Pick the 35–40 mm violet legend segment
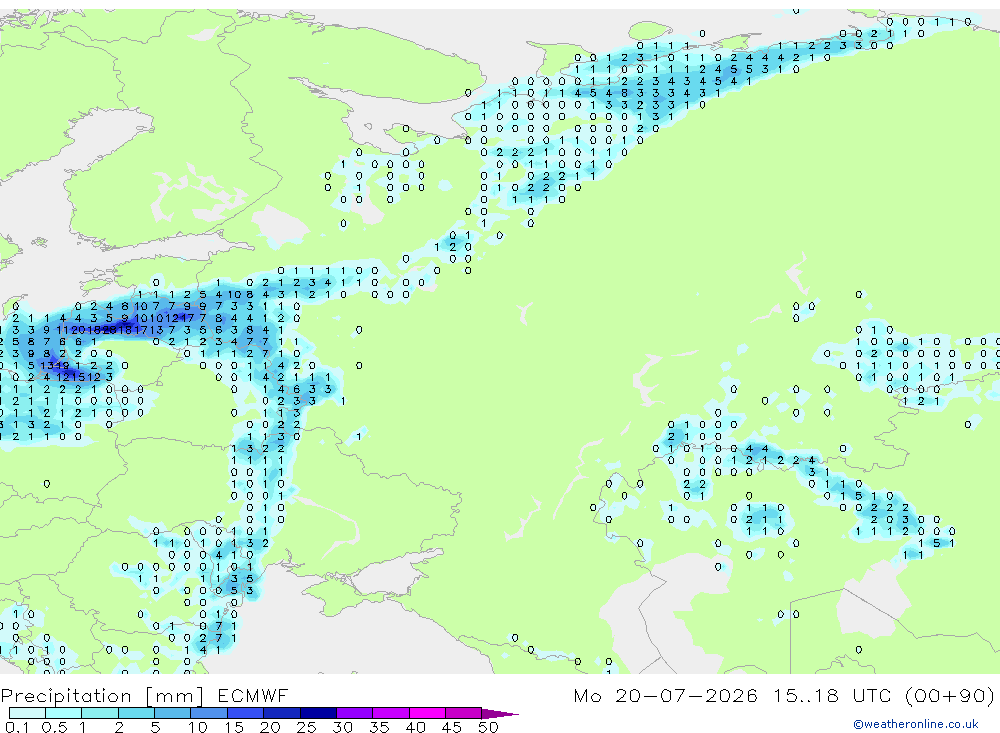This screenshot has height=733, width=1000. pos(391,713)
